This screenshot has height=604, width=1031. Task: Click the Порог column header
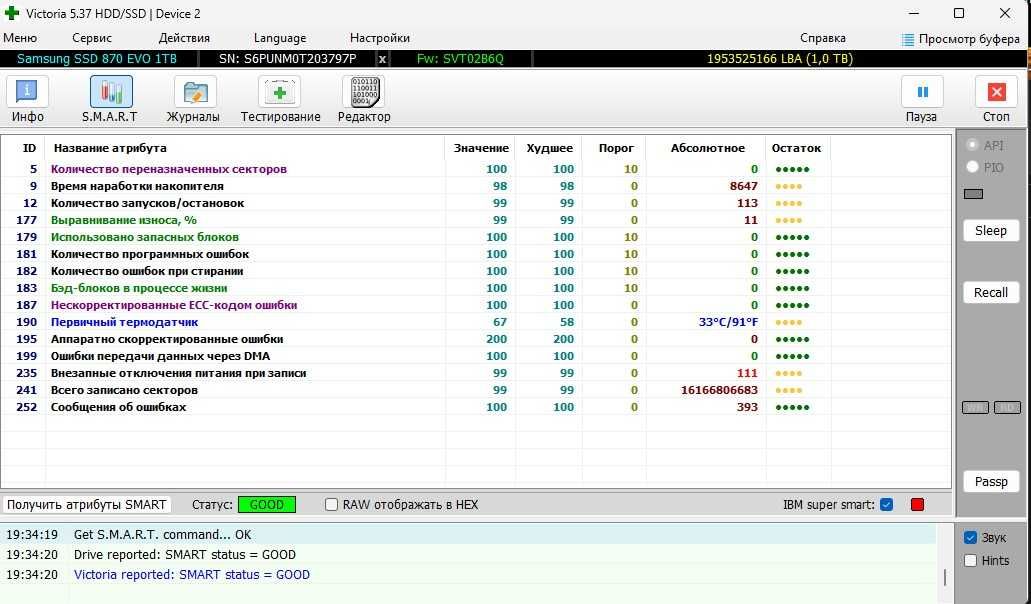coord(615,148)
